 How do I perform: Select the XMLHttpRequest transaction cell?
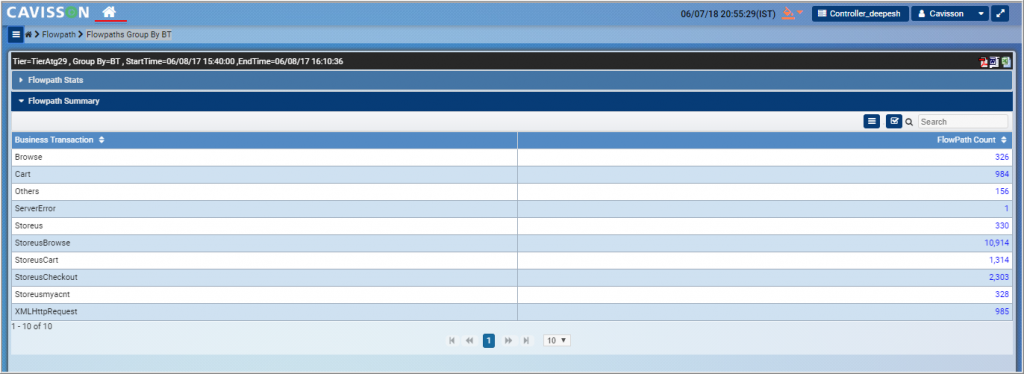[x=264, y=311]
